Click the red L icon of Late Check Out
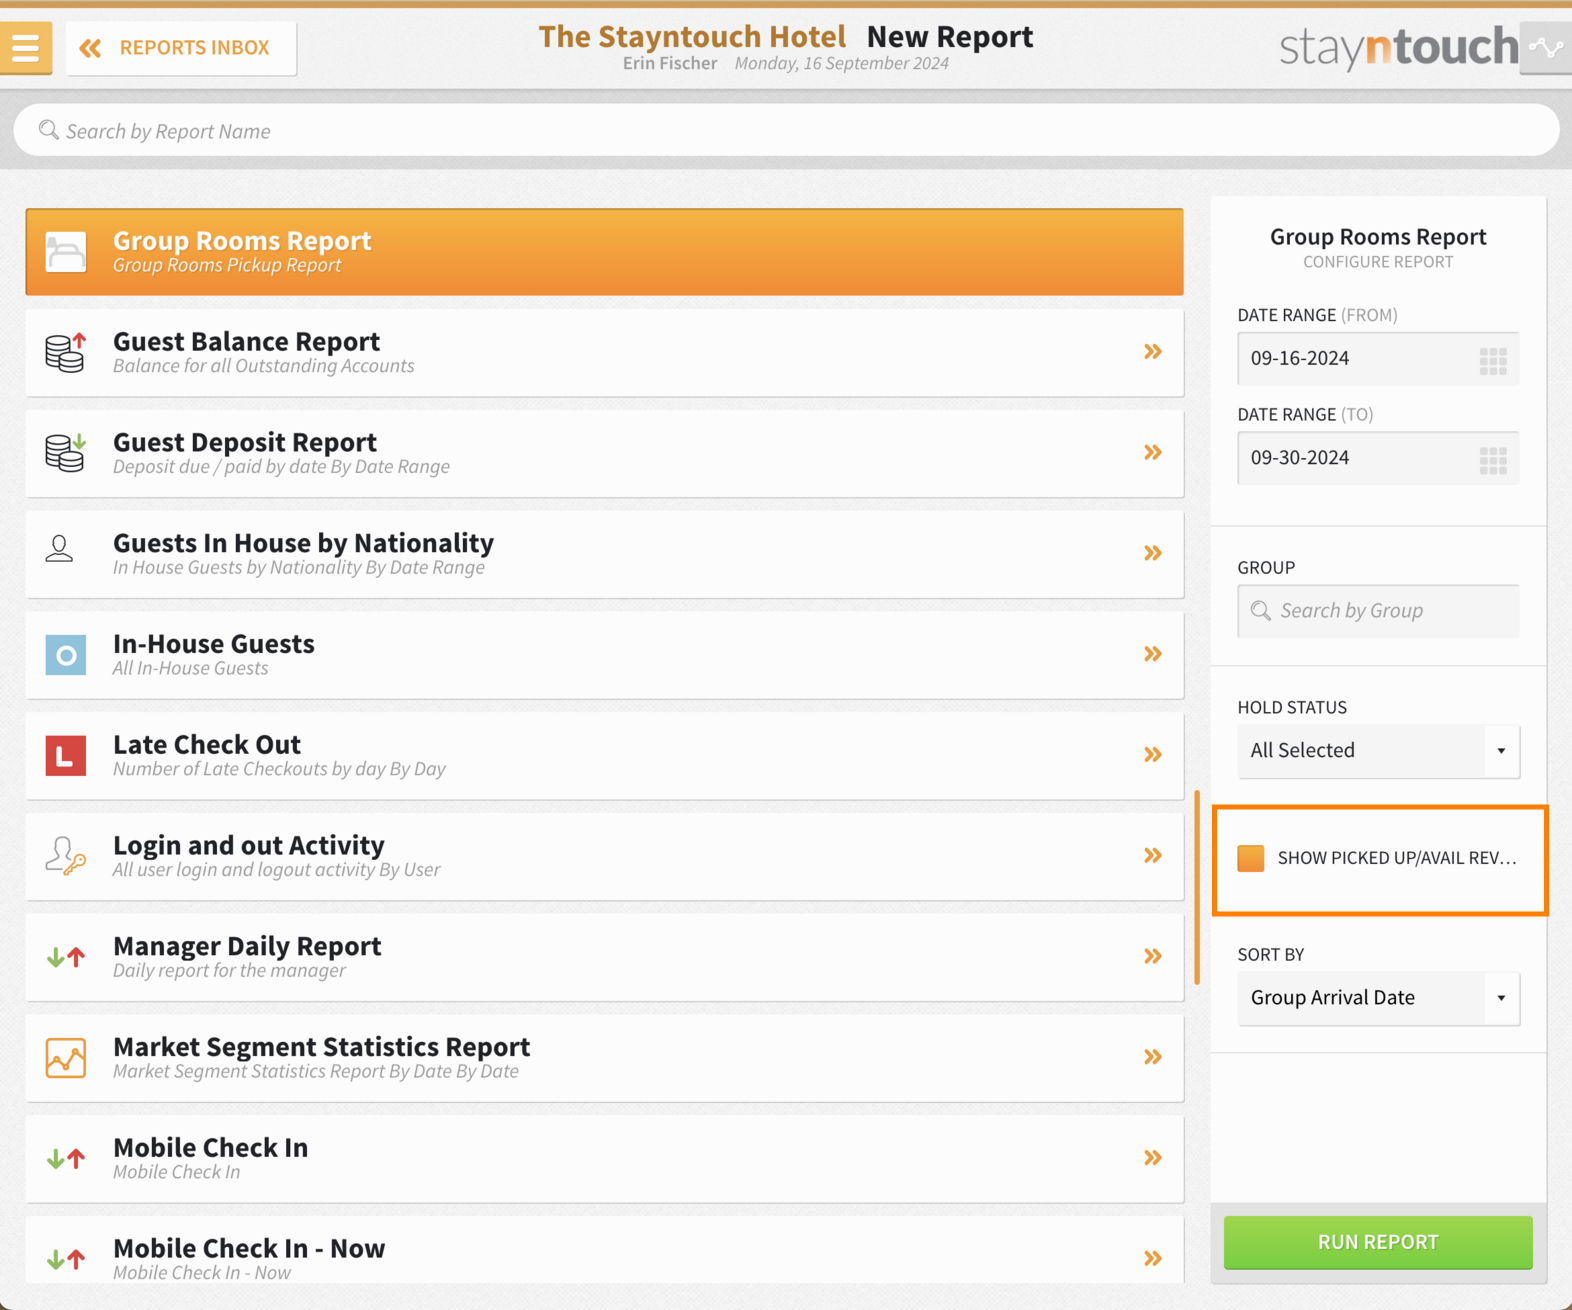Image resolution: width=1572 pixels, height=1310 pixels. tap(66, 756)
